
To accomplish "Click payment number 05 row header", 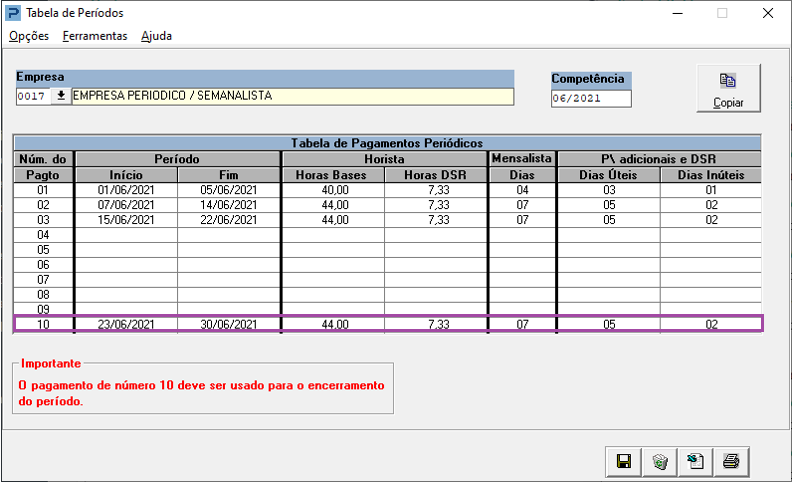I will (x=44, y=250).
